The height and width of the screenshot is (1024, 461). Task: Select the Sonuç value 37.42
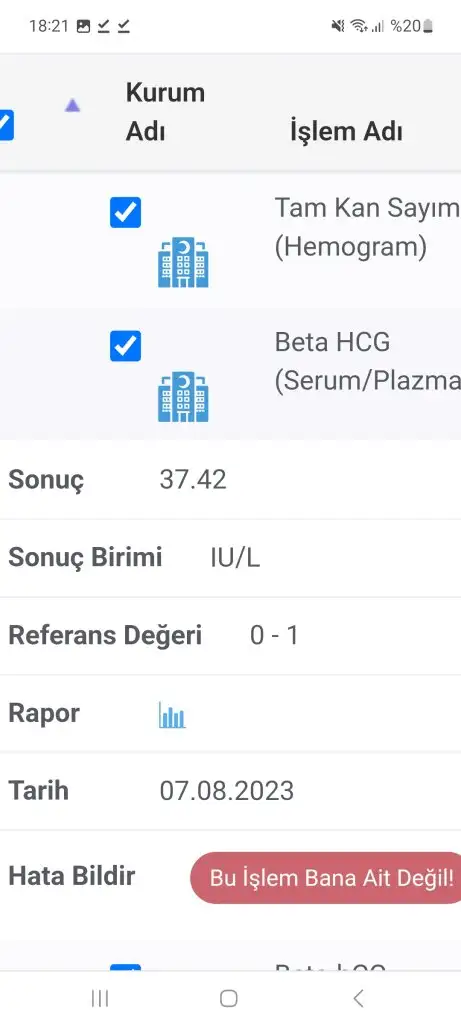coord(193,480)
